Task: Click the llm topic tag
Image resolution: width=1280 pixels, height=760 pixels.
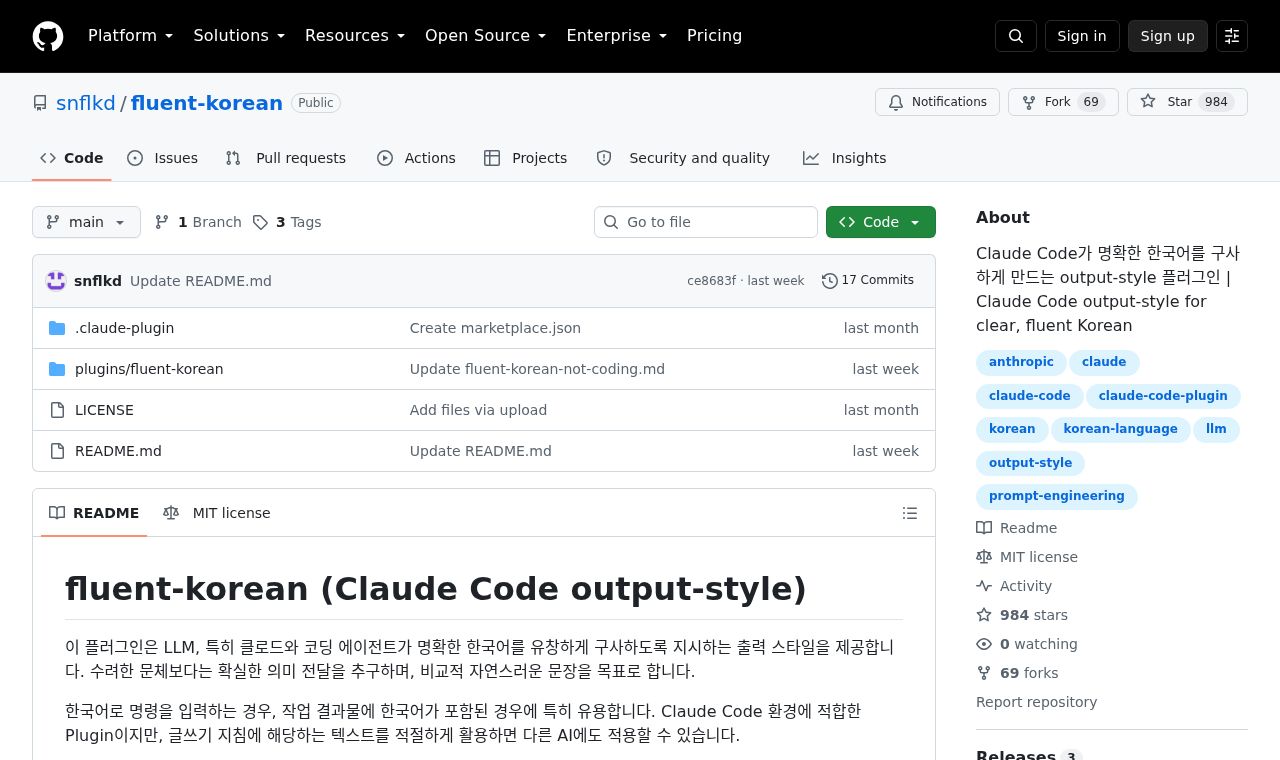Action: 1216,429
